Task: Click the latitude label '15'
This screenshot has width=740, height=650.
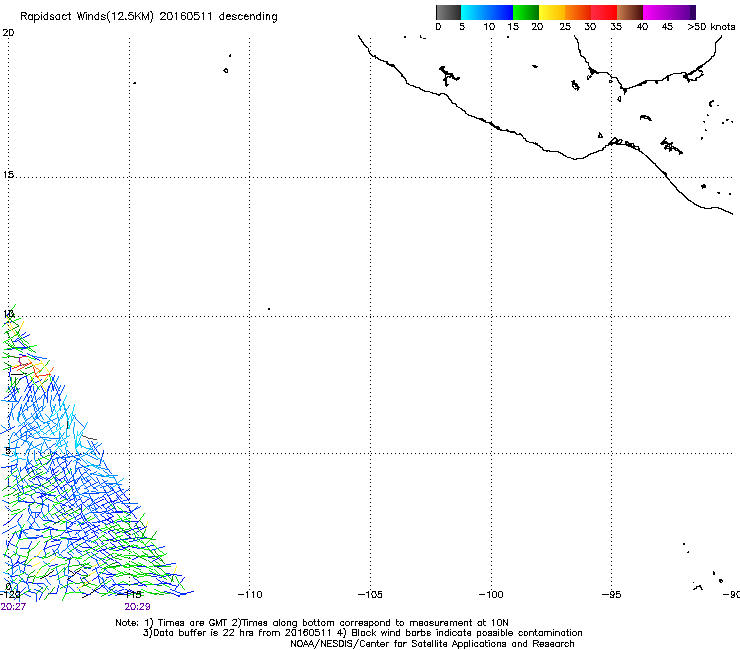Action: [8, 175]
